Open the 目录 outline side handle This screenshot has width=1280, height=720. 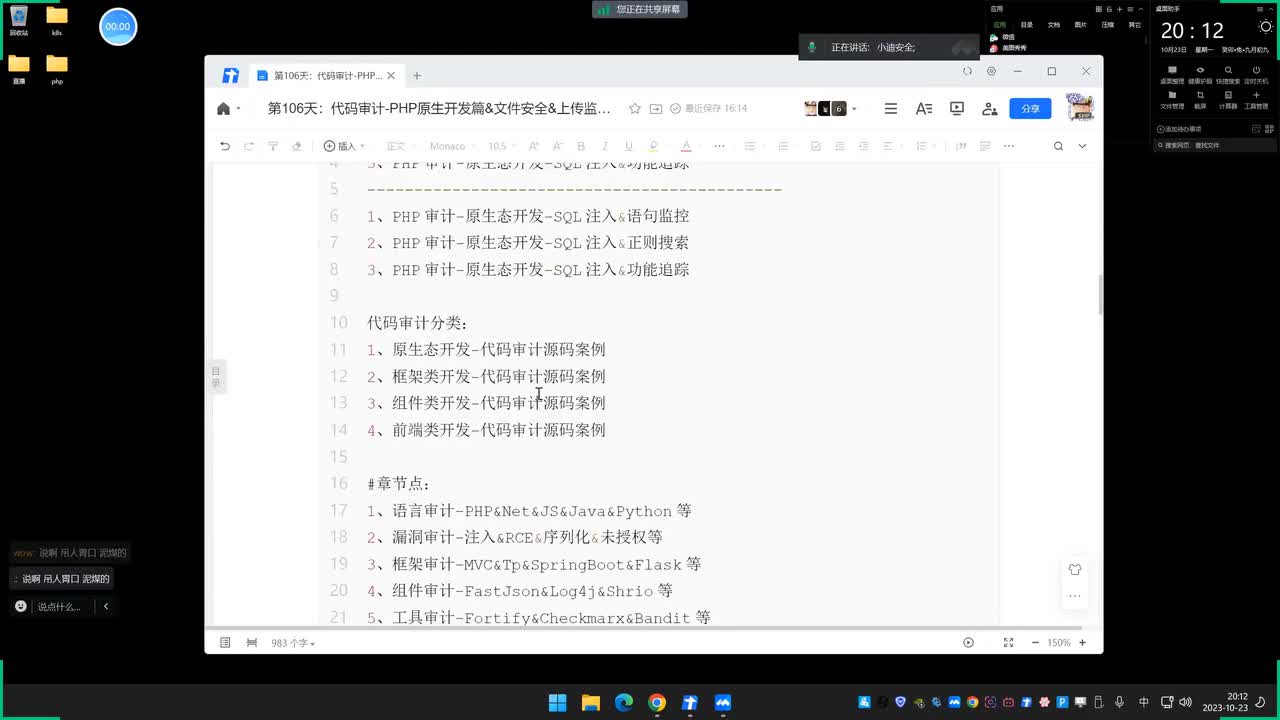pos(215,377)
